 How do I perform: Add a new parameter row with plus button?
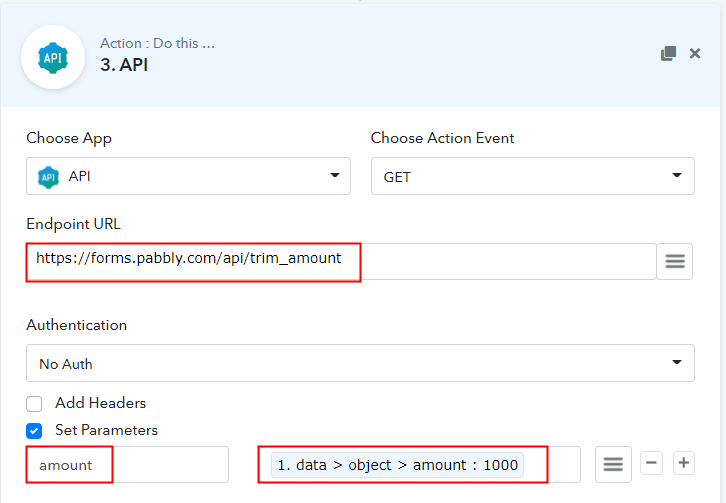pos(683,463)
